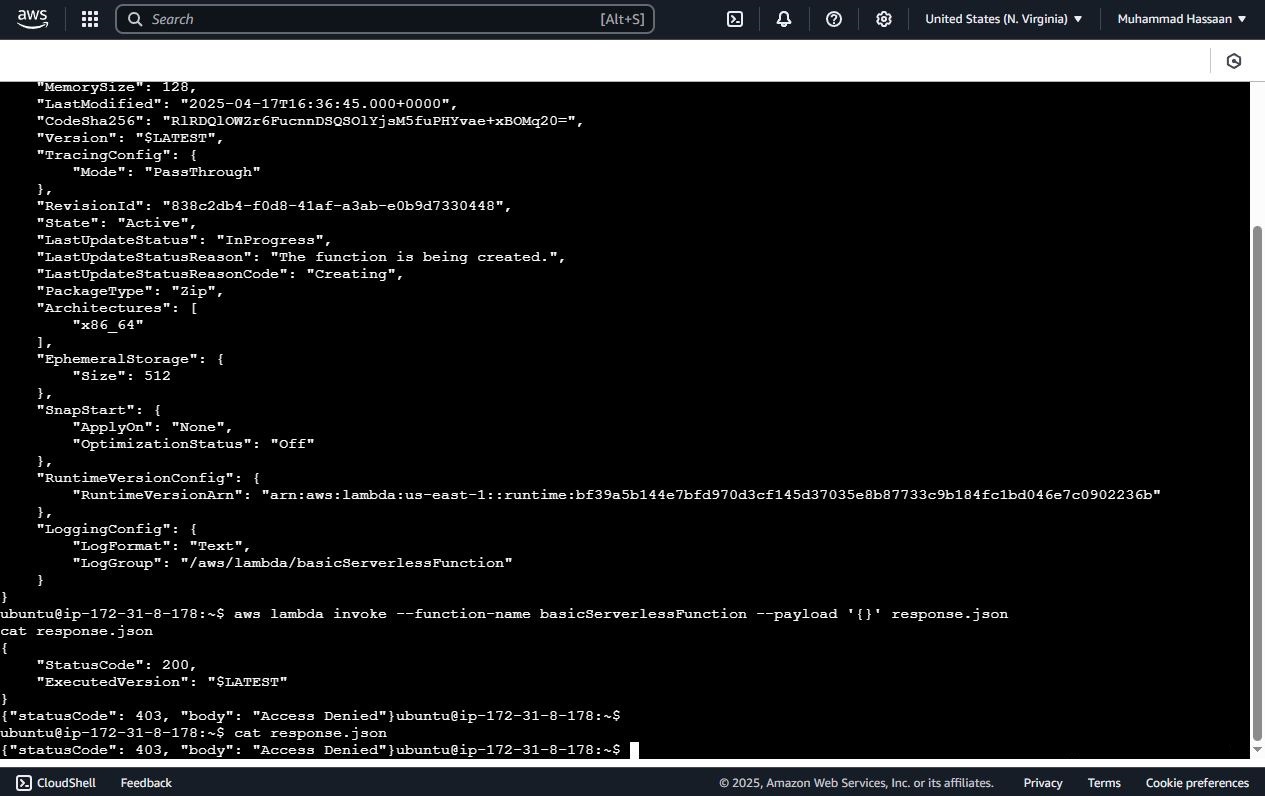Click the "StatusCode": 200 line
The width and height of the screenshot is (1265, 796).
(x=116, y=665)
